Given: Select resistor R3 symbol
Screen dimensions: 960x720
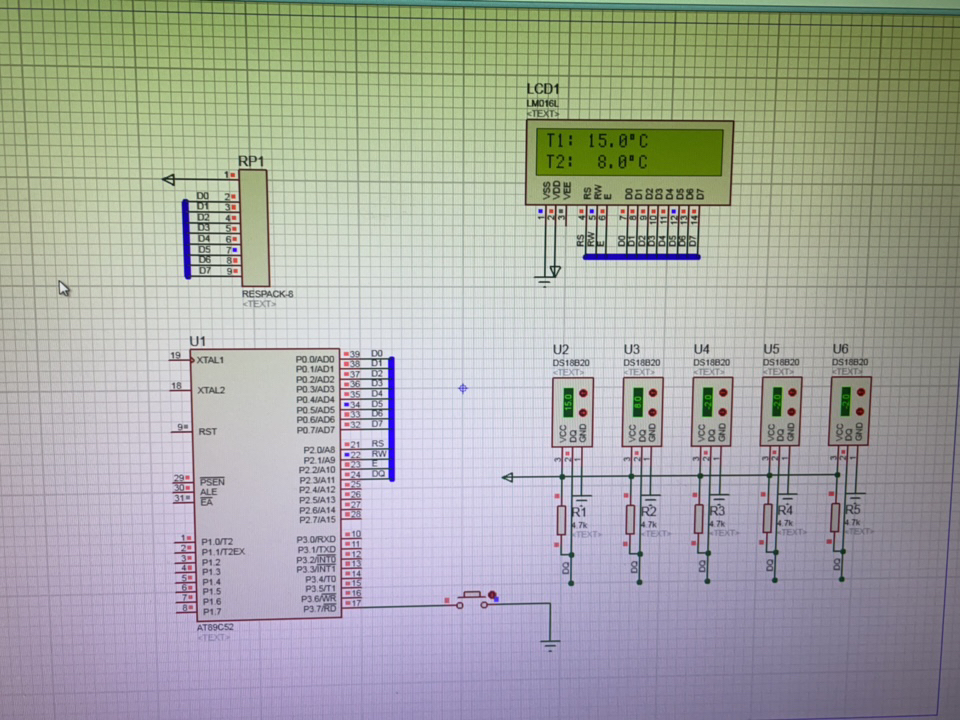Looking at the screenshot, I should click(x=699, y=519).
